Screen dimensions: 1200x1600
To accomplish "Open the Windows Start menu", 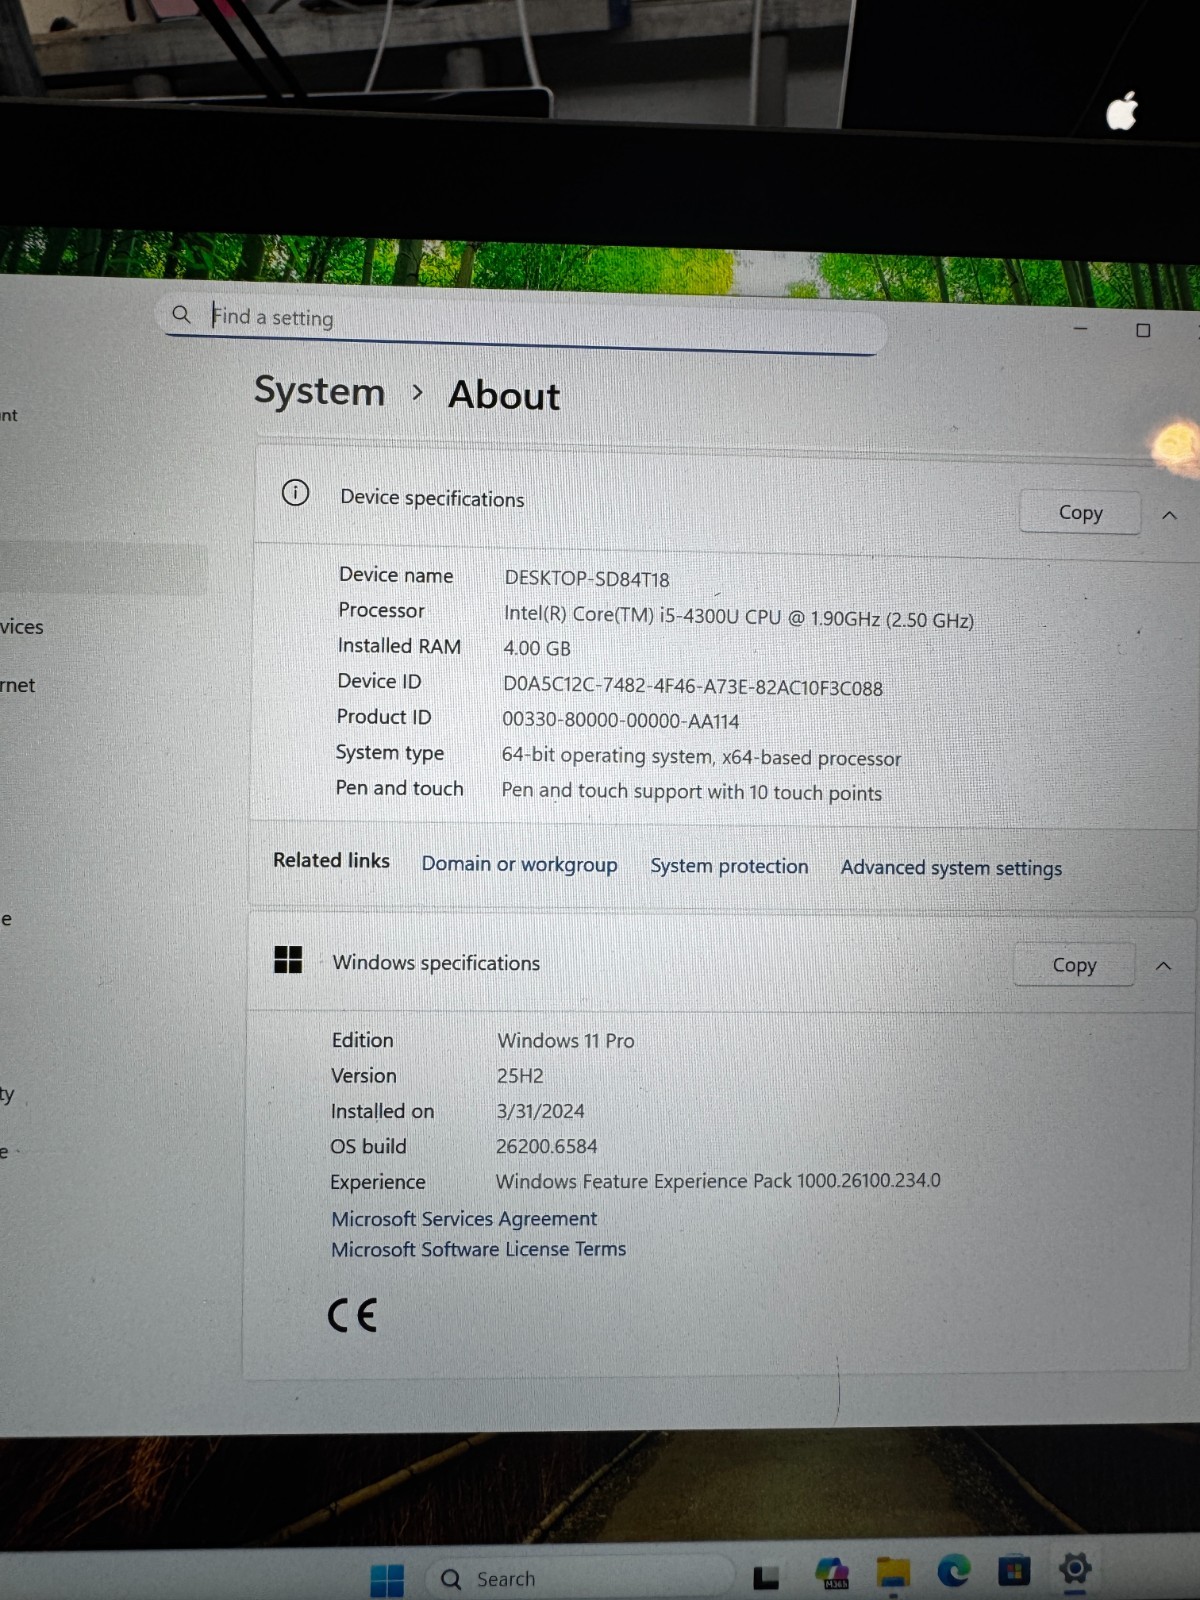I will point(387,1579).
